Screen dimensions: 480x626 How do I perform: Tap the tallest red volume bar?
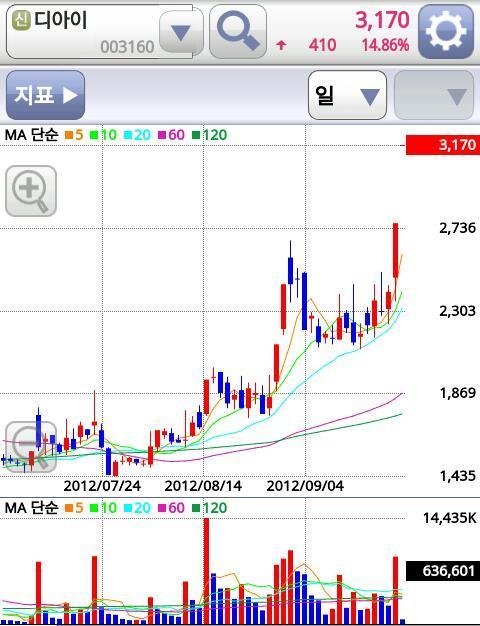click(x=206, y=571)
